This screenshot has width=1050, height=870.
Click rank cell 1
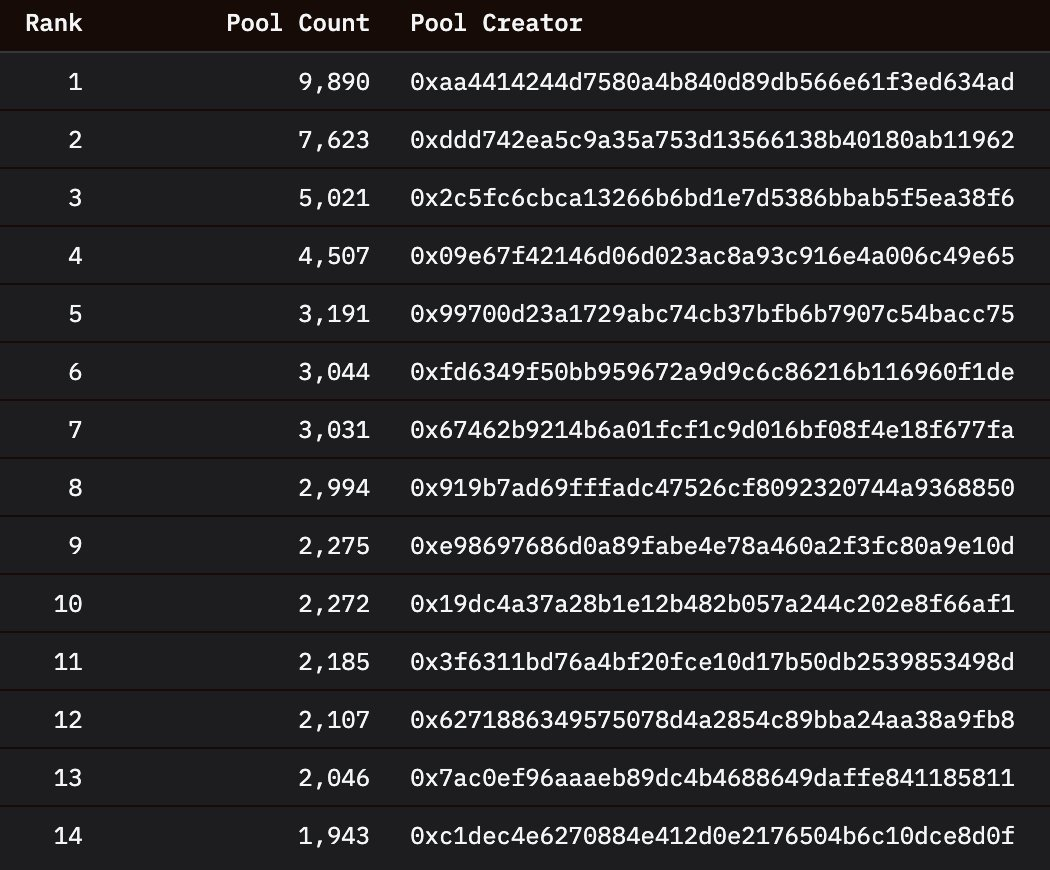pyautogui.click(x=75, y=82)
